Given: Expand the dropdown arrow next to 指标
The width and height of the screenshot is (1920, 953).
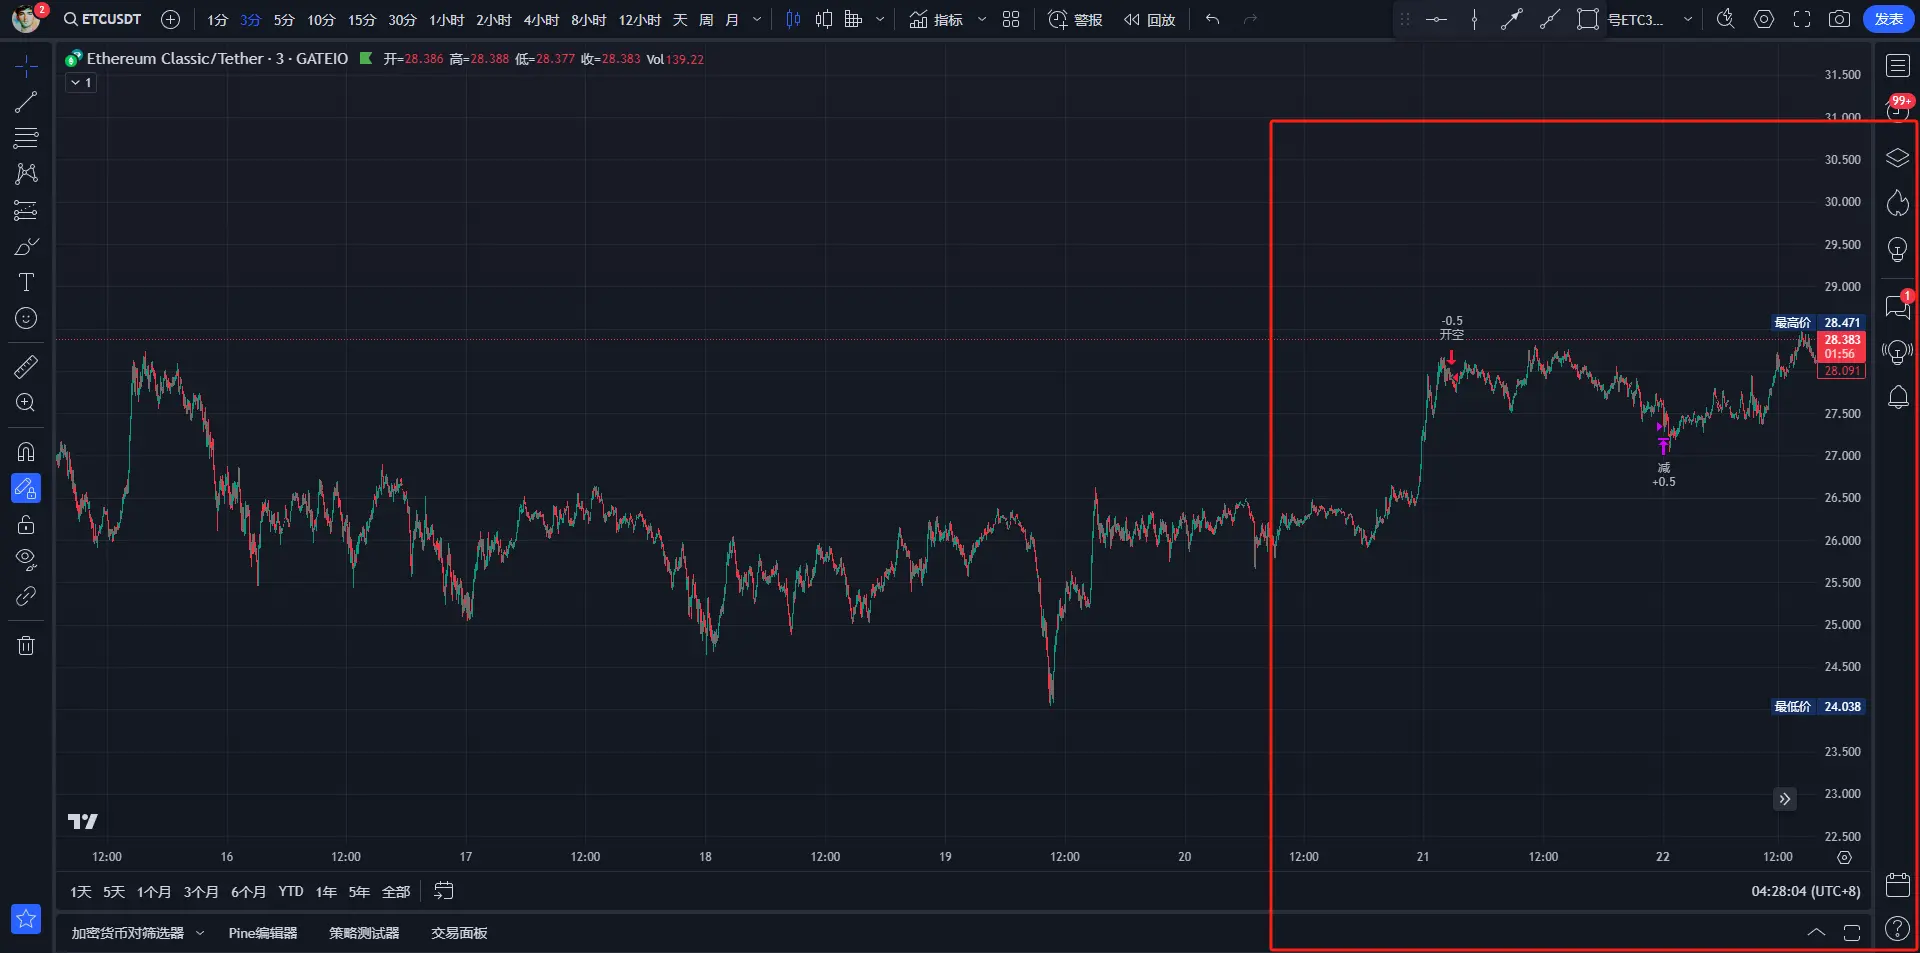Looking at the screenshot, I should coord(982,20).
